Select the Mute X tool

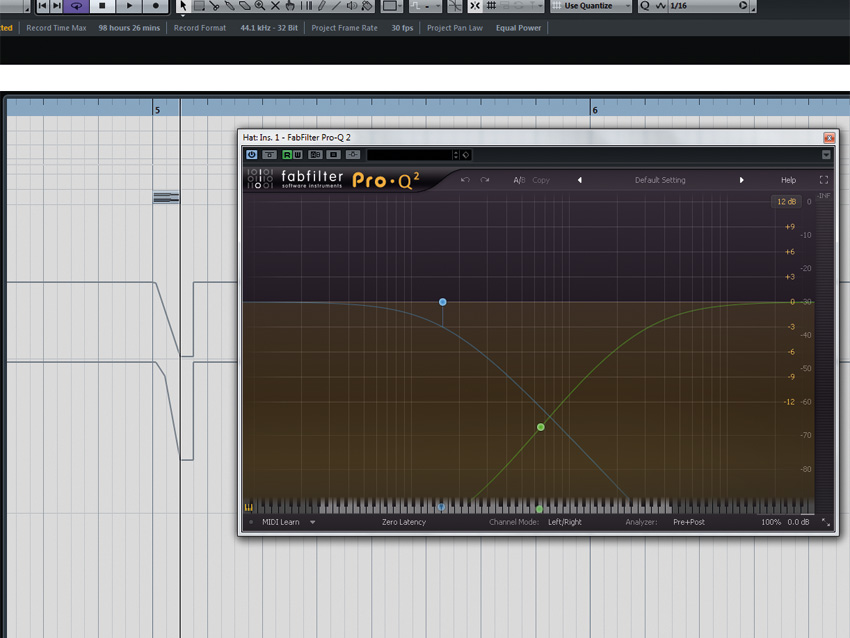(275, 6)
